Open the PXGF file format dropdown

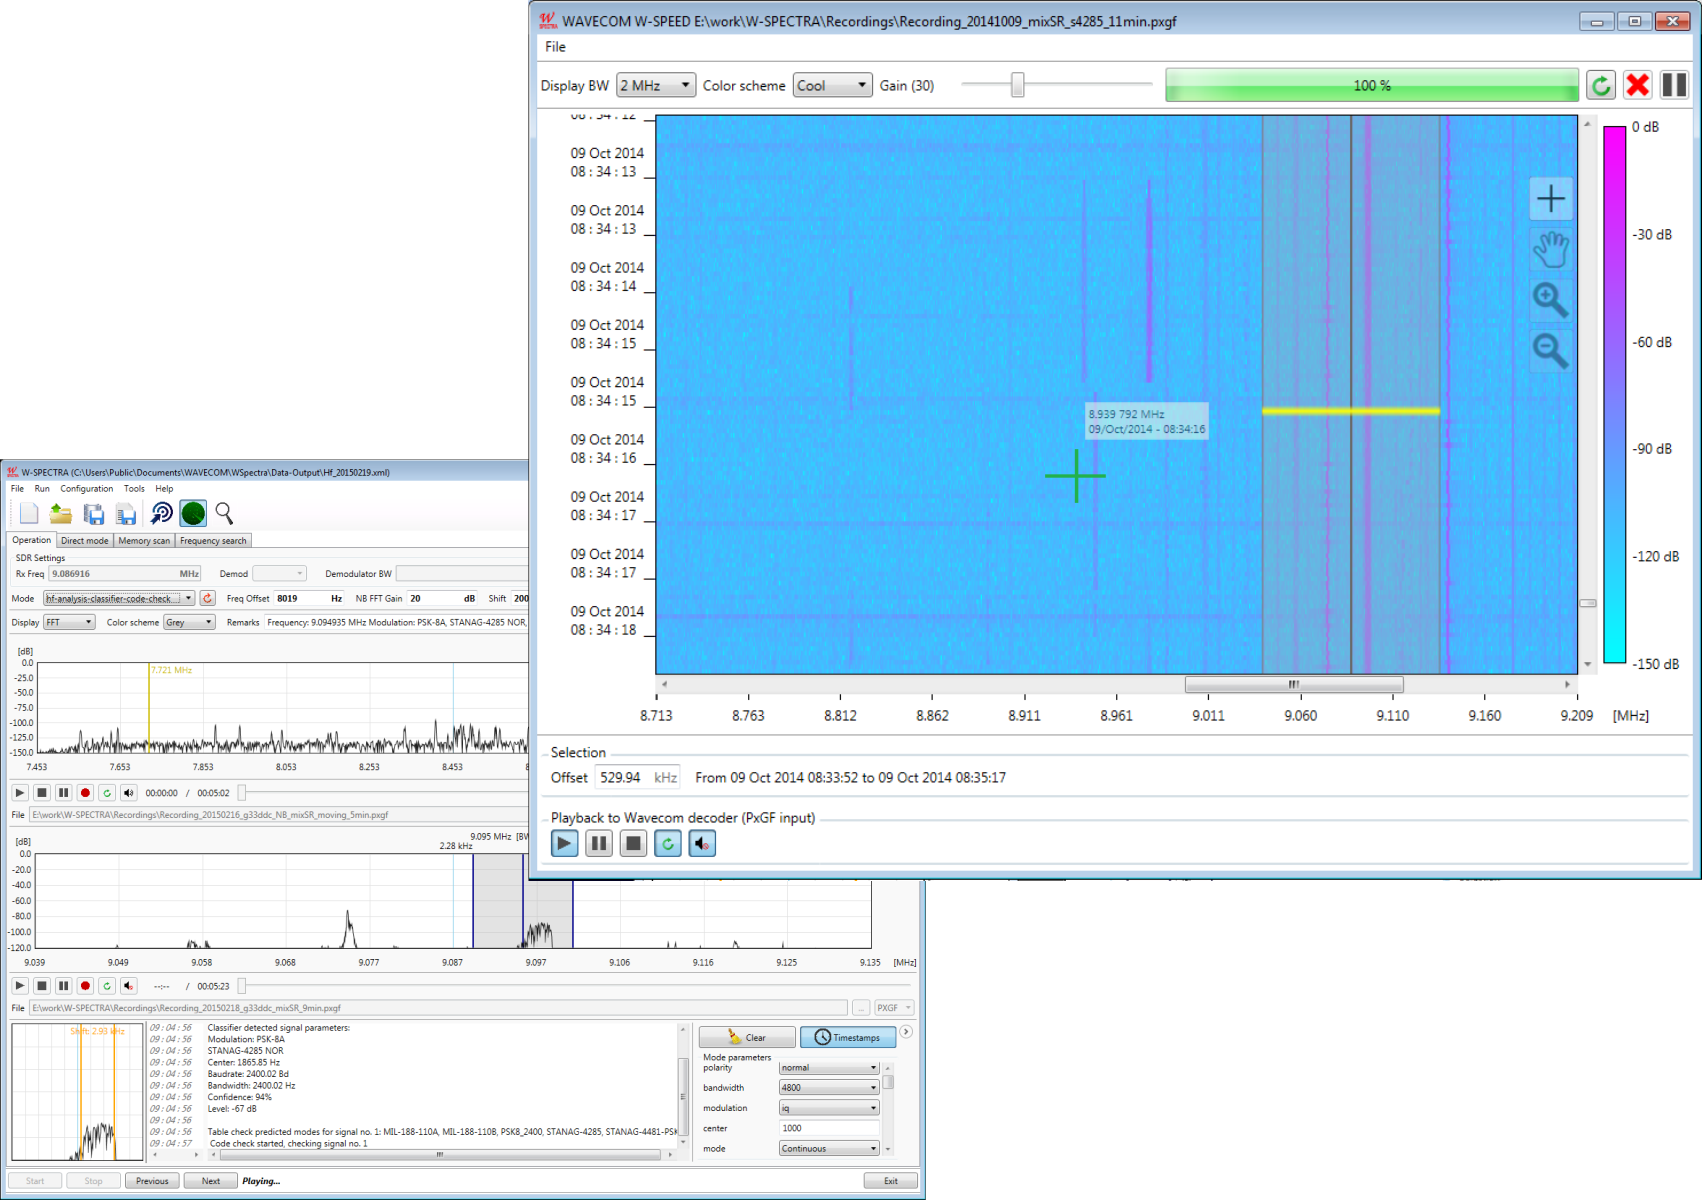coord(894,1008)
